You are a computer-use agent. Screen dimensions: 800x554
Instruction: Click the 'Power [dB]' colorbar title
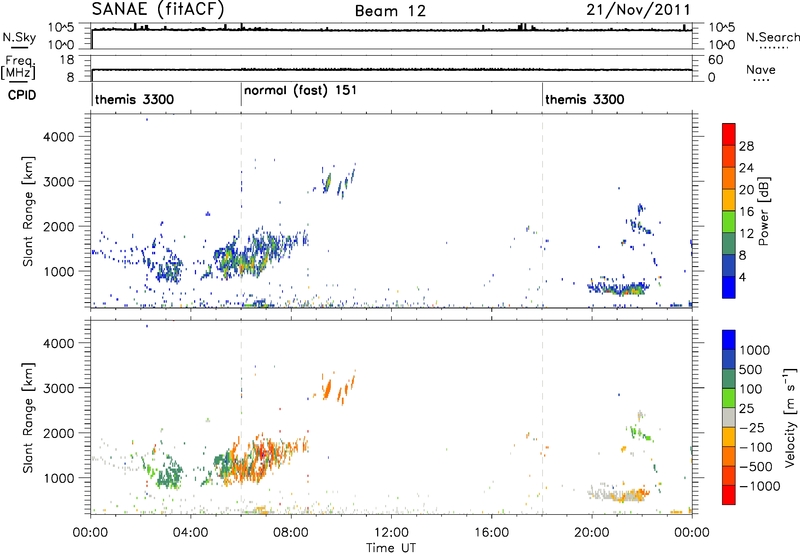pos(763,211)
